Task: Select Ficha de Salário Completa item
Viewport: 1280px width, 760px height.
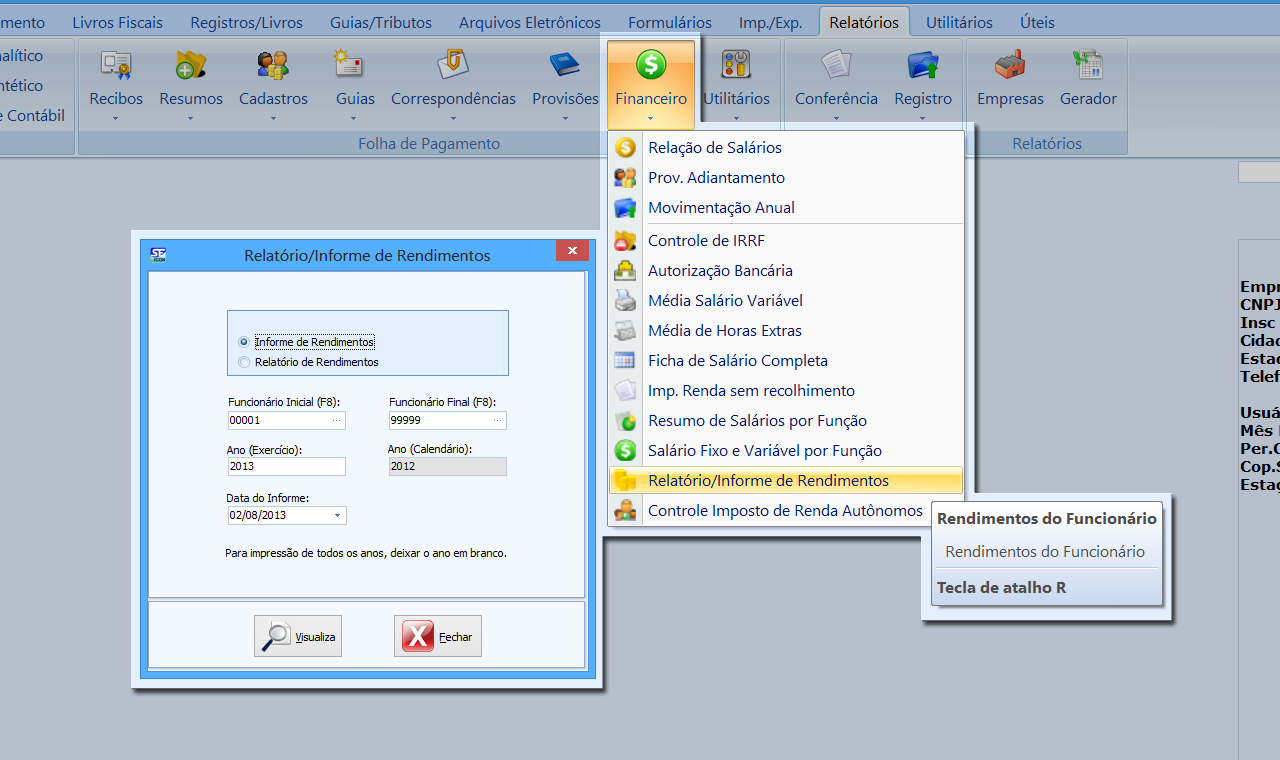Action: click(x=737, y=360)
